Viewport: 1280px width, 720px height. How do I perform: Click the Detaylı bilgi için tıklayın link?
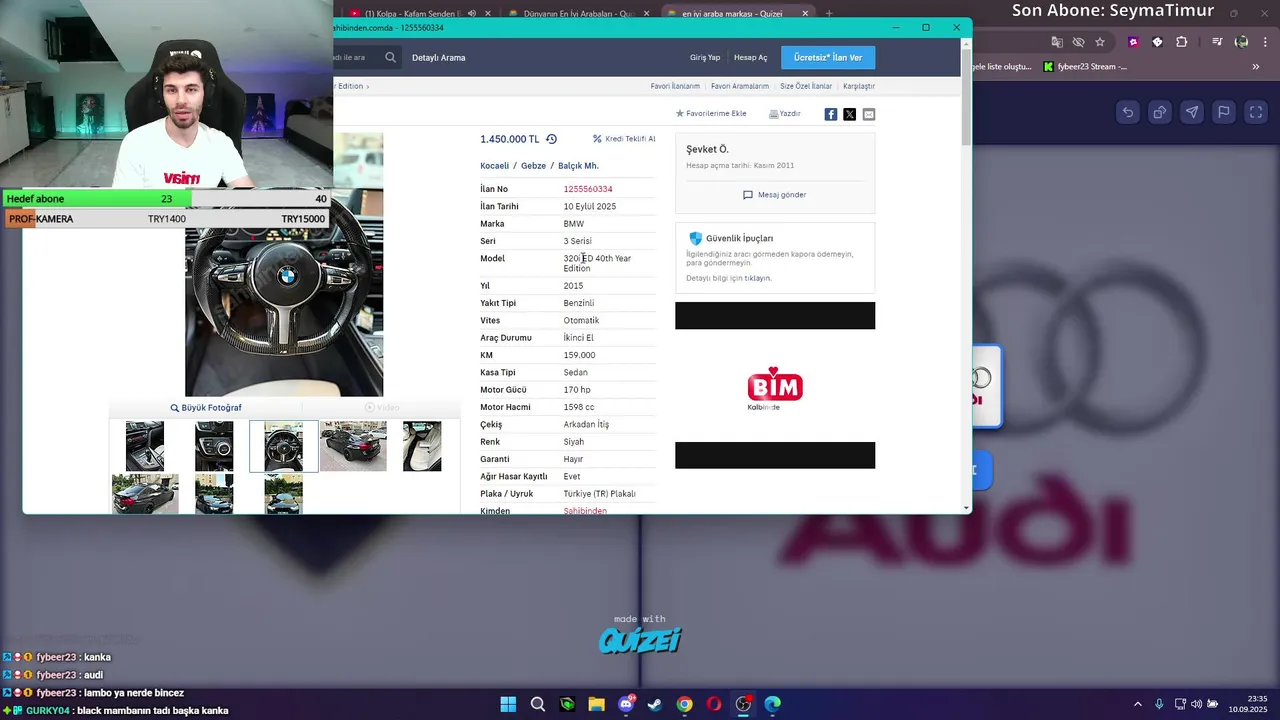[x=729, y=278]
